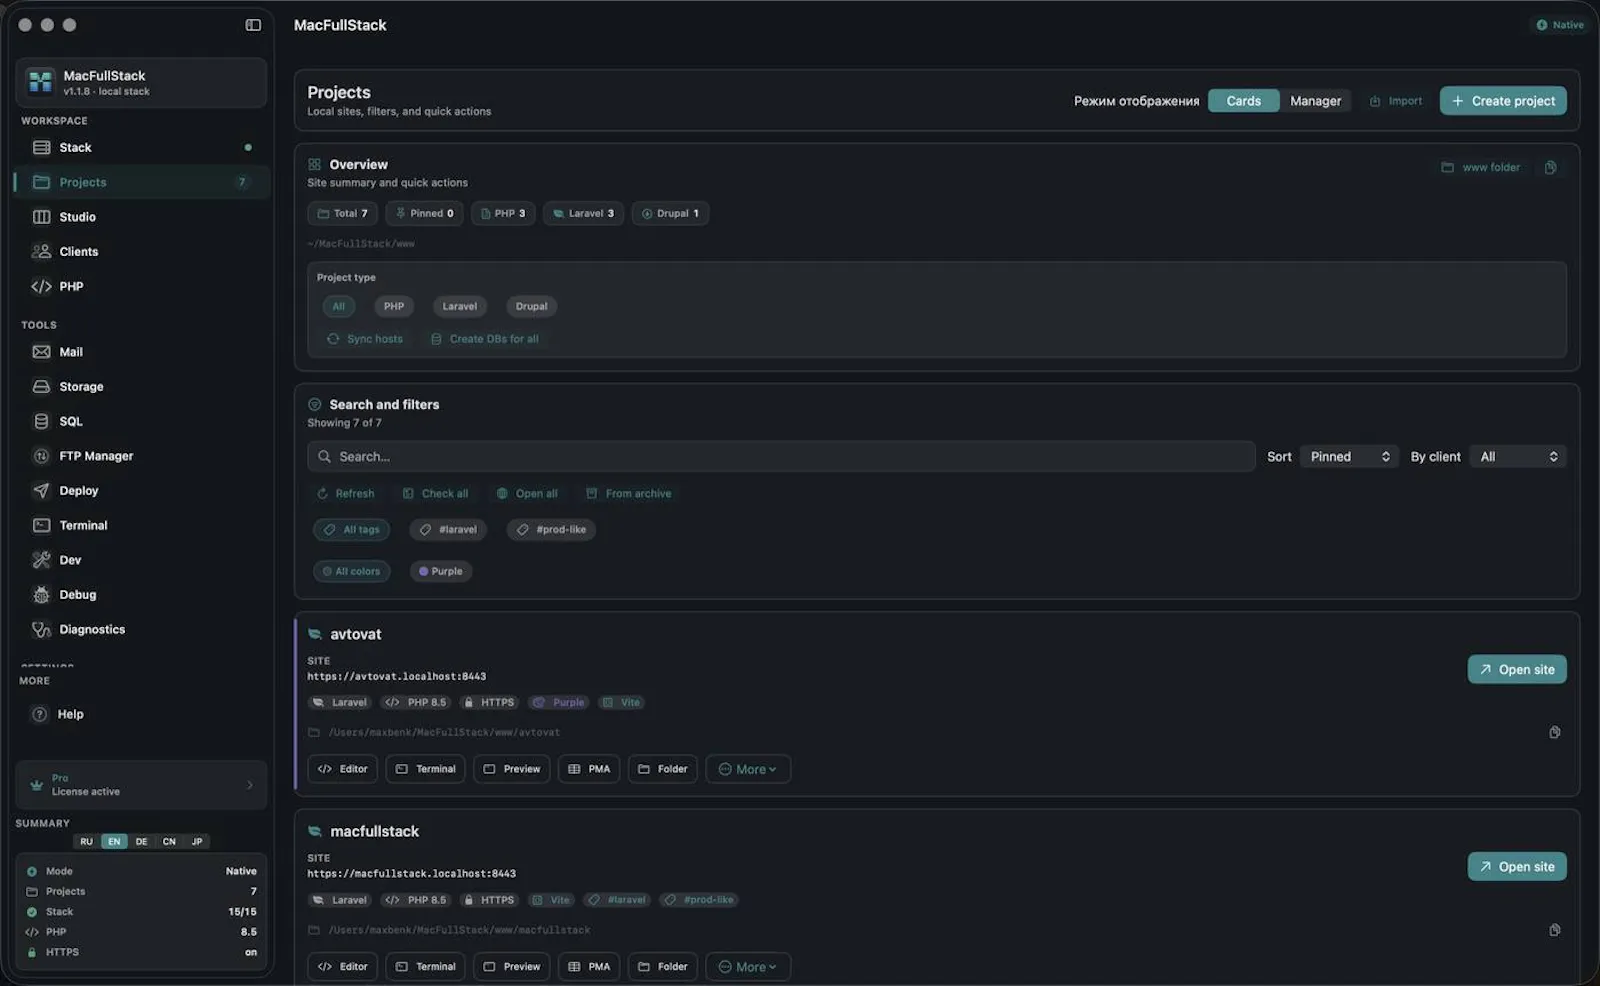Switch to Manager display mode
Screen dimensions: 1600x986
(x=1315, y=101)
